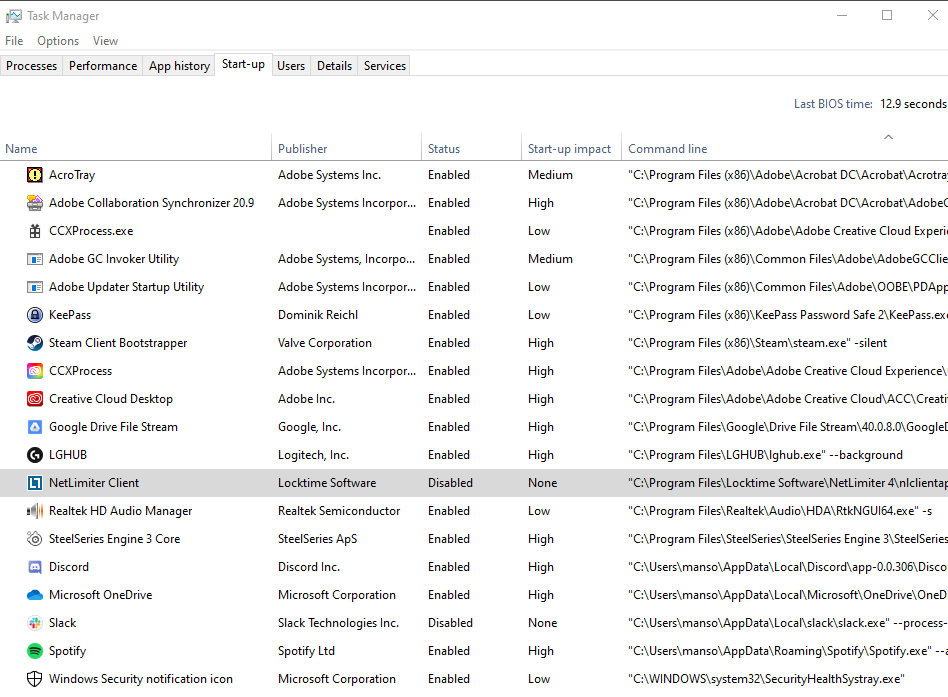Click the Realtek HD Audio Manager speaker icon
This screenshot has width=948, height=697.
click(x=35, y=511)
